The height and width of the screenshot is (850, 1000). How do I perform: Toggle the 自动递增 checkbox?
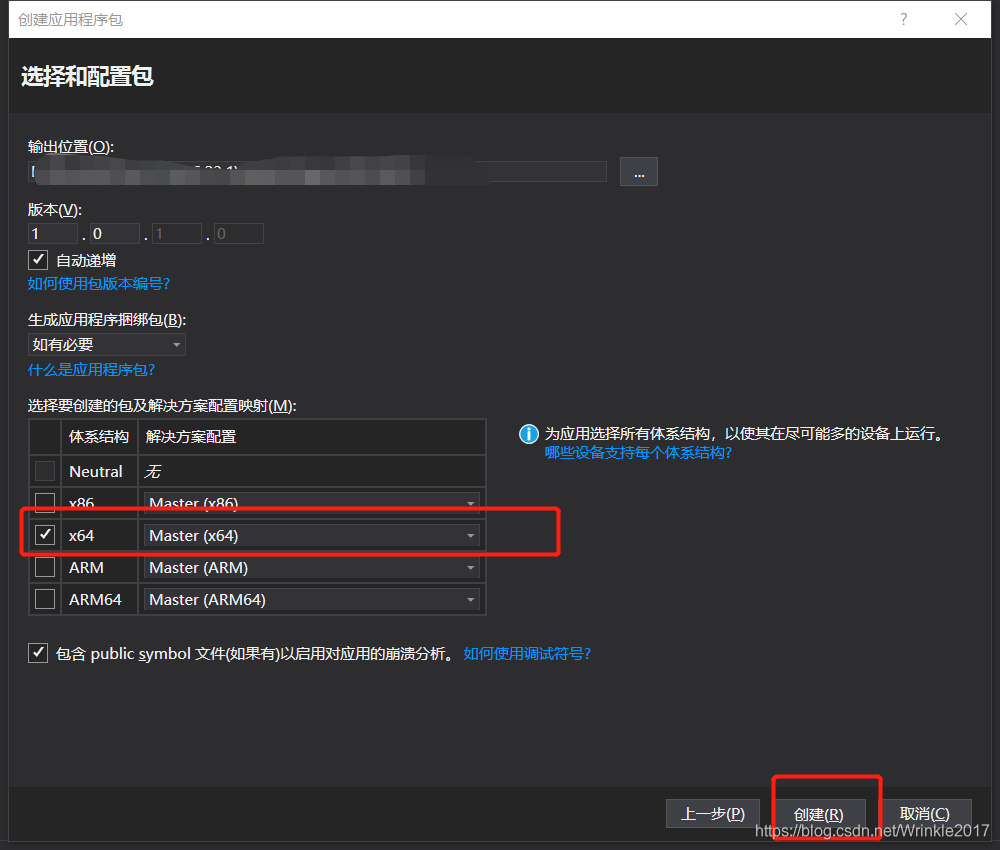click(38, 260)
